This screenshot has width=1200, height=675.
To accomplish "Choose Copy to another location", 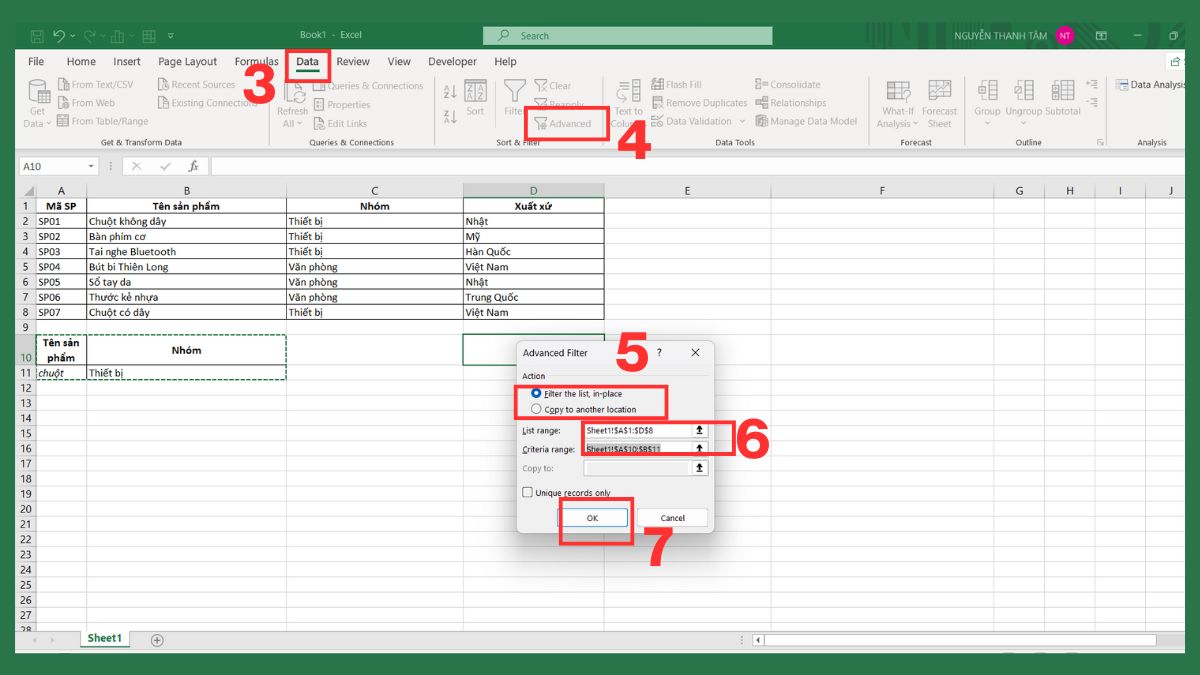I will click(536, 408).
